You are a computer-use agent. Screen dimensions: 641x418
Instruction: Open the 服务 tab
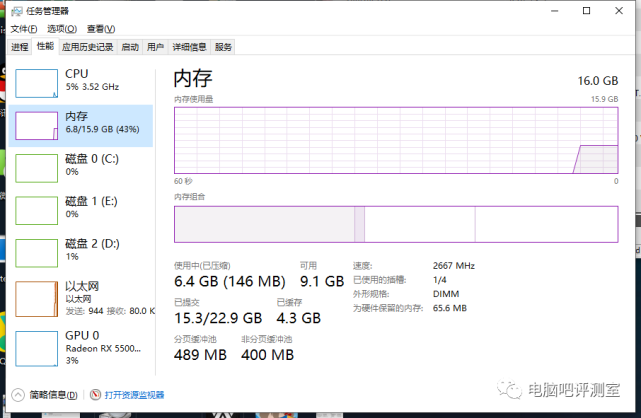coord(223,47)
